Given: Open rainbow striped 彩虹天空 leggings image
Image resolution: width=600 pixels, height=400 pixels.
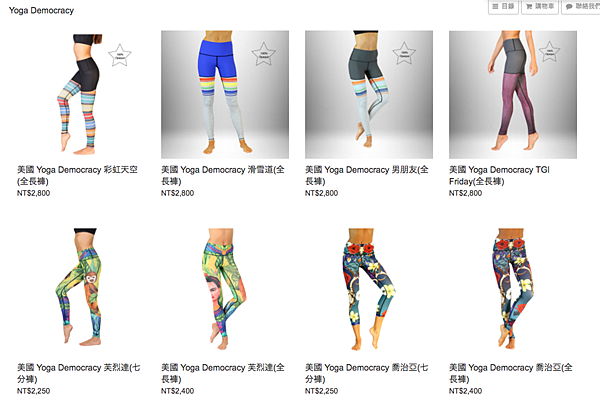Looking at the screenshot, I should (81, 95).
